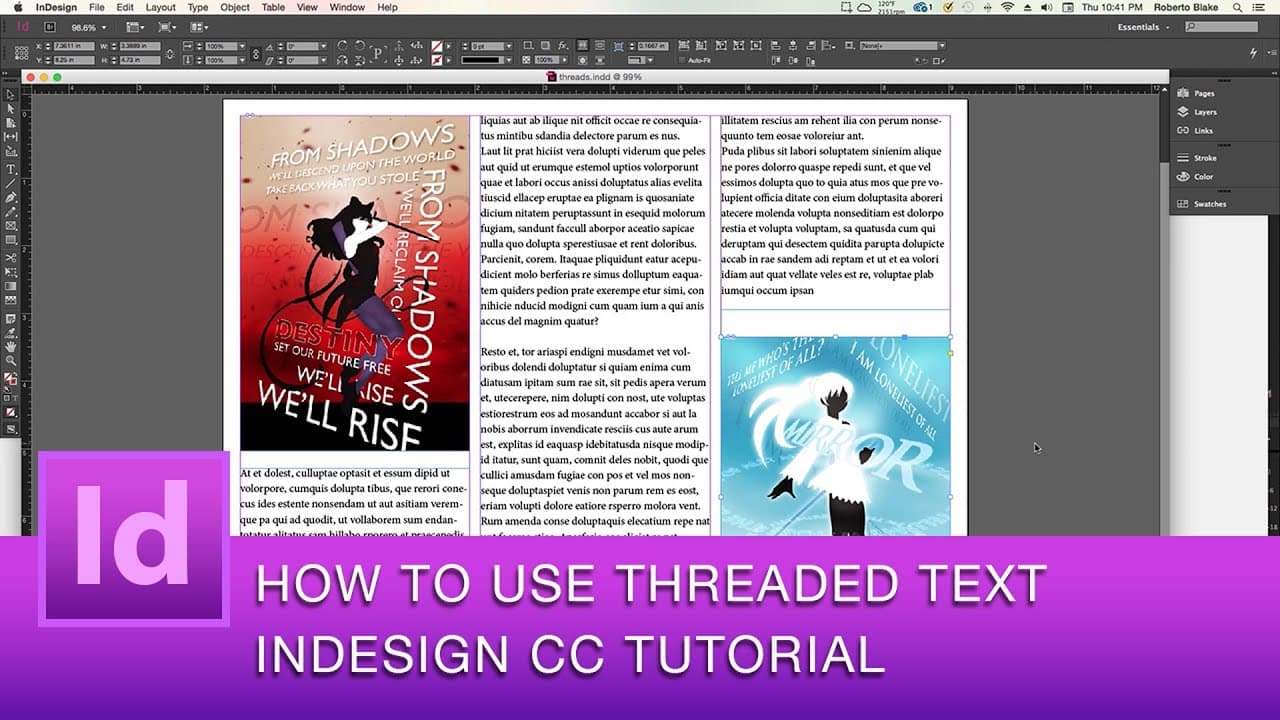
Task: Click the Quick Apply lightning icon
Action: click(x=1254, y=52)
